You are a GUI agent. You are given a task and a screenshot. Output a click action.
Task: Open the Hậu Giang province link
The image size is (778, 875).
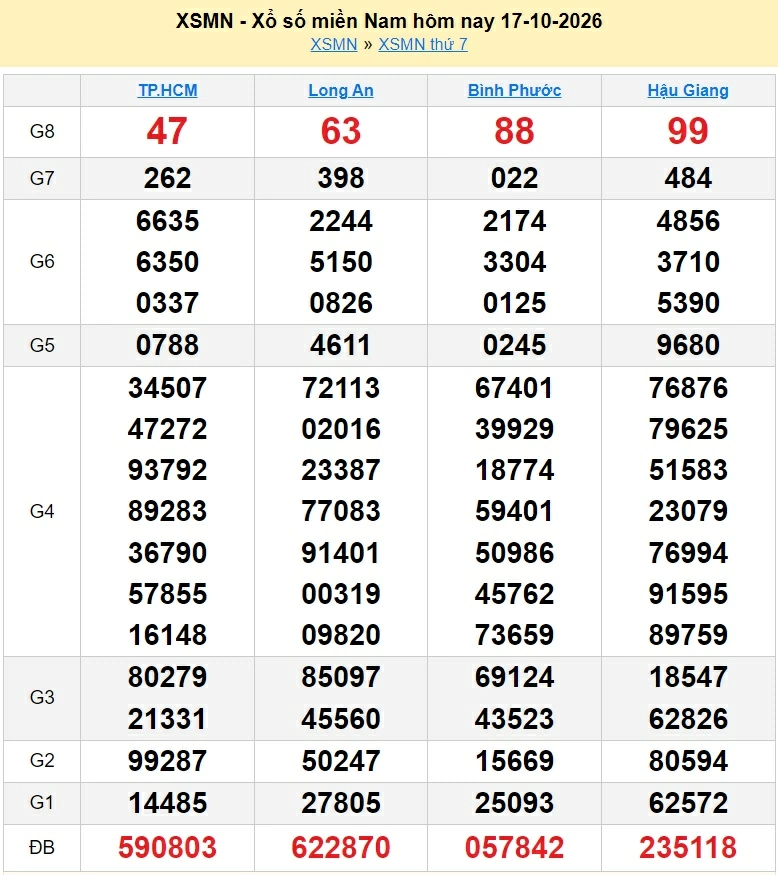pos(688,90)
